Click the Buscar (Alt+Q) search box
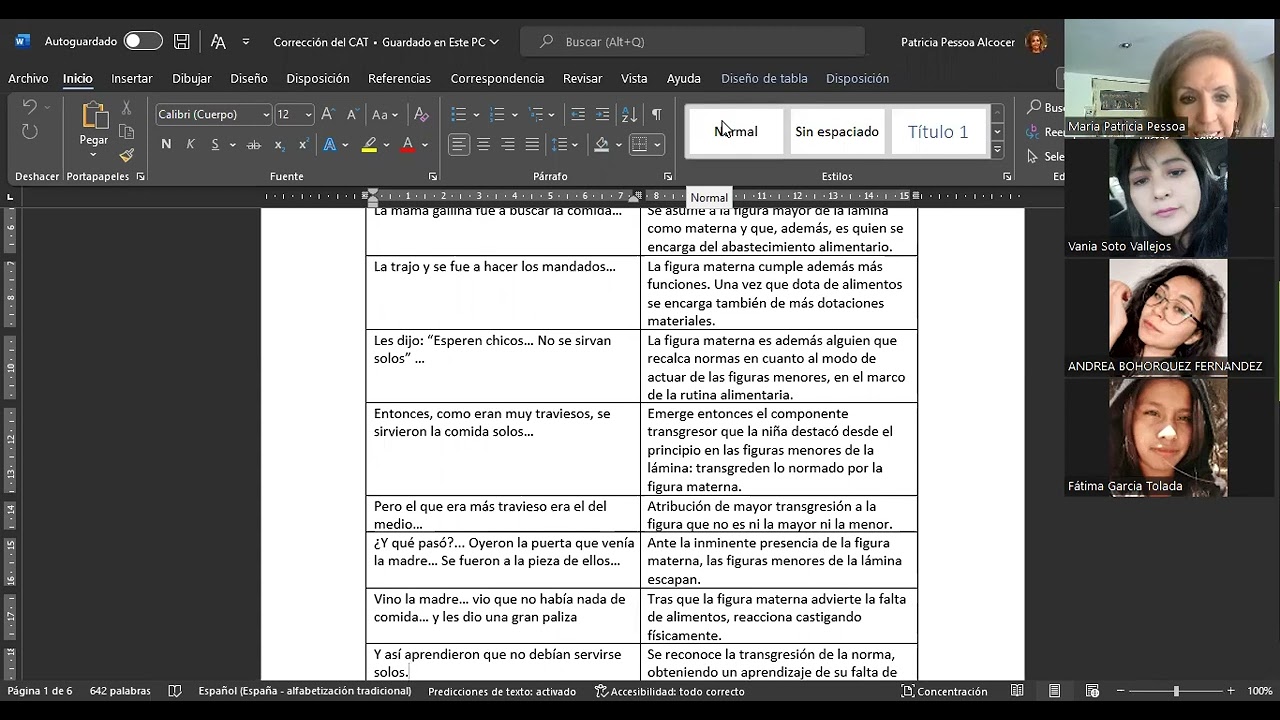This screenshot has height=720, width=1280. click(693, 42)
